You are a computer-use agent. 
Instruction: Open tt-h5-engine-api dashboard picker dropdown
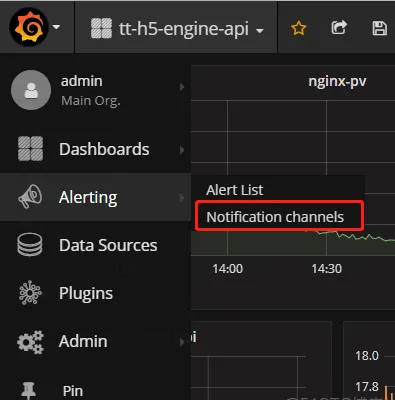(177, 29)
